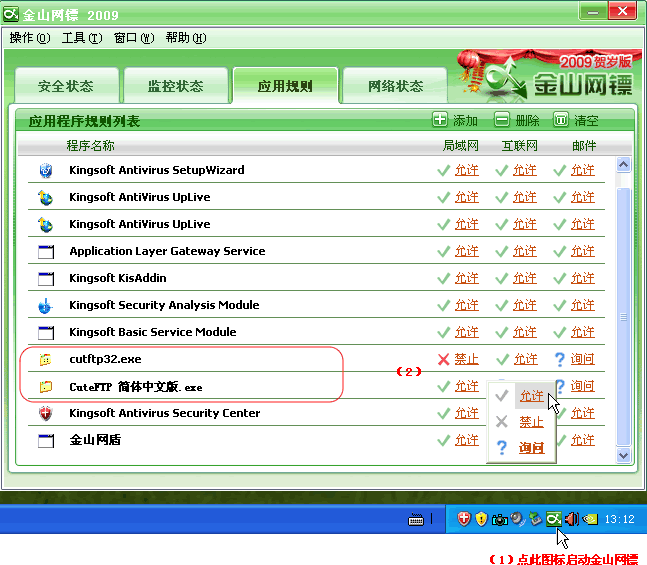Change 邮件 询问 rule for CuteFTP 简体中文版.exe

pyautogui.click(x=583, y=386)
